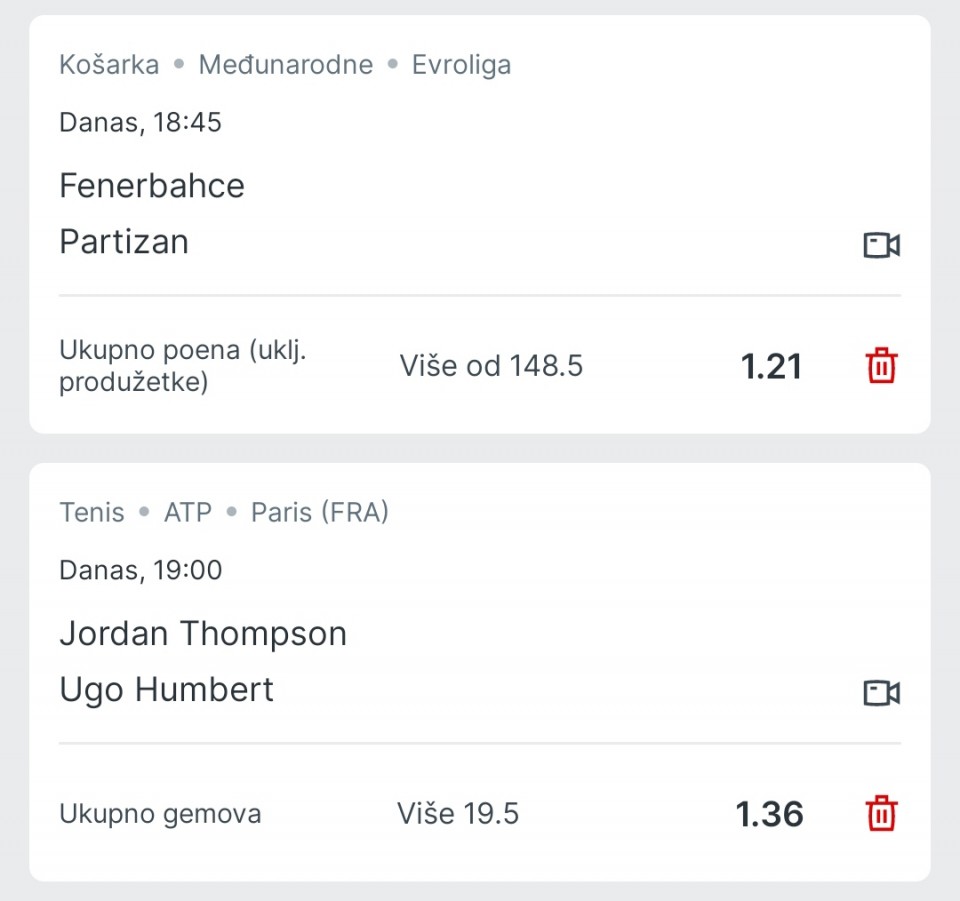Tap the Više 19.5 selection
Image resolution: width=960 pixels, height=901 pixels.
458,814
